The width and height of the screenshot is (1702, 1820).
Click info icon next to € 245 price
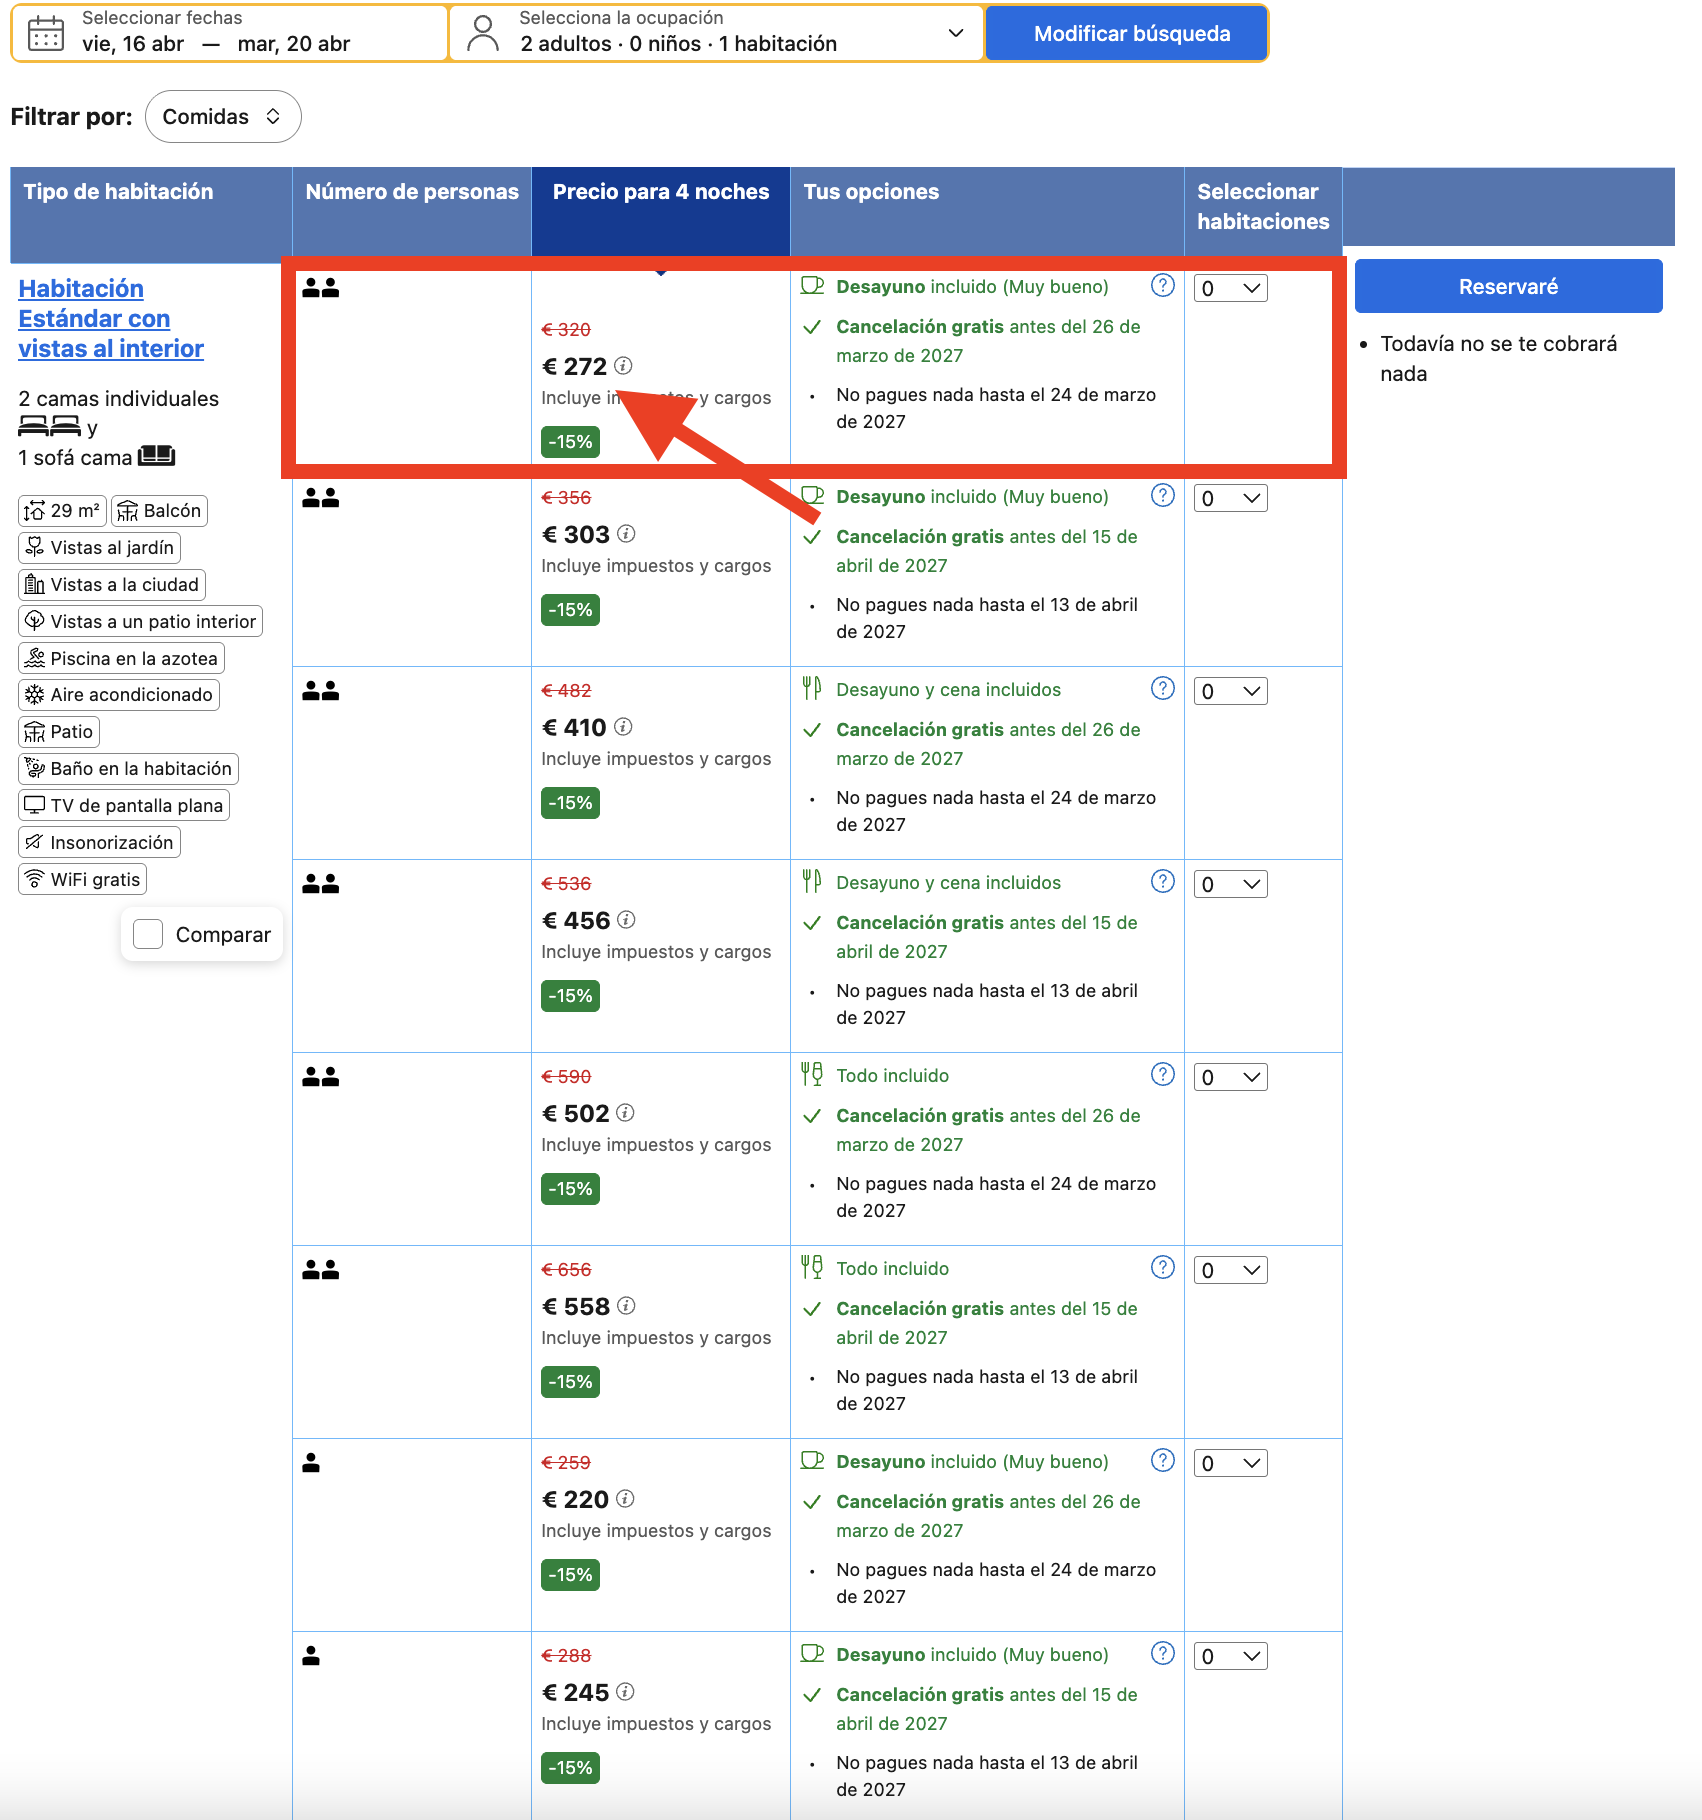coord(625,1692)
